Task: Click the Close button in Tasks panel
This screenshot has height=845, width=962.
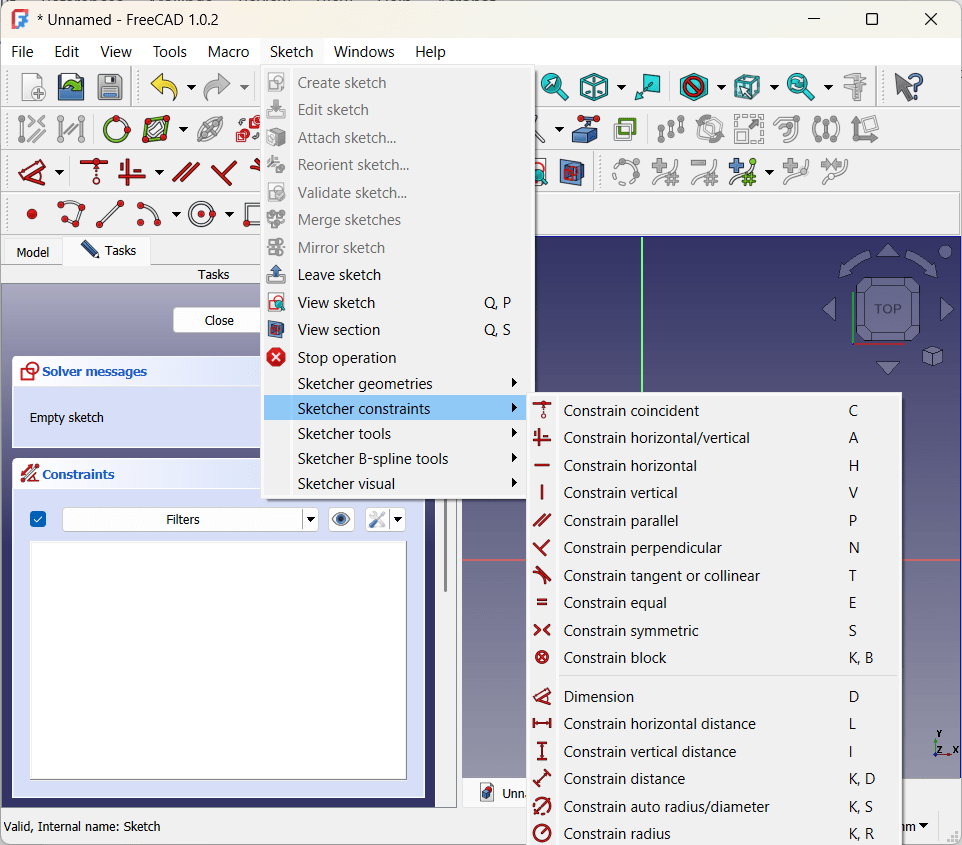Action: [x=218, y=320]
